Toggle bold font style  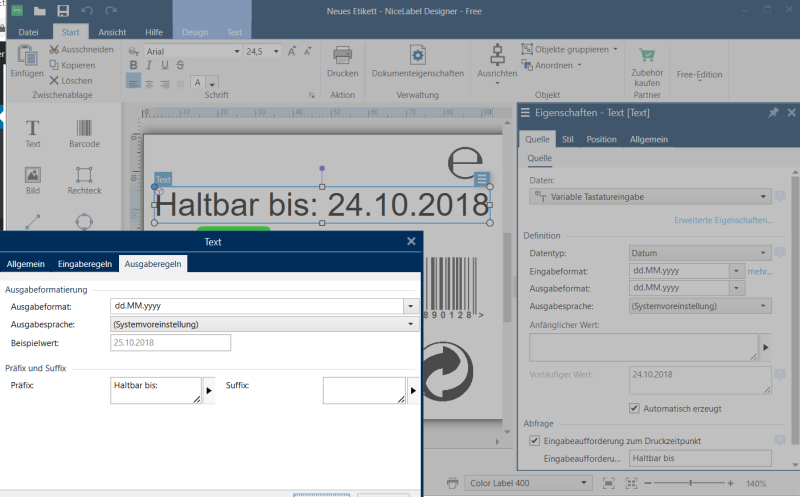pyautogui.click(x=133, y=65)
